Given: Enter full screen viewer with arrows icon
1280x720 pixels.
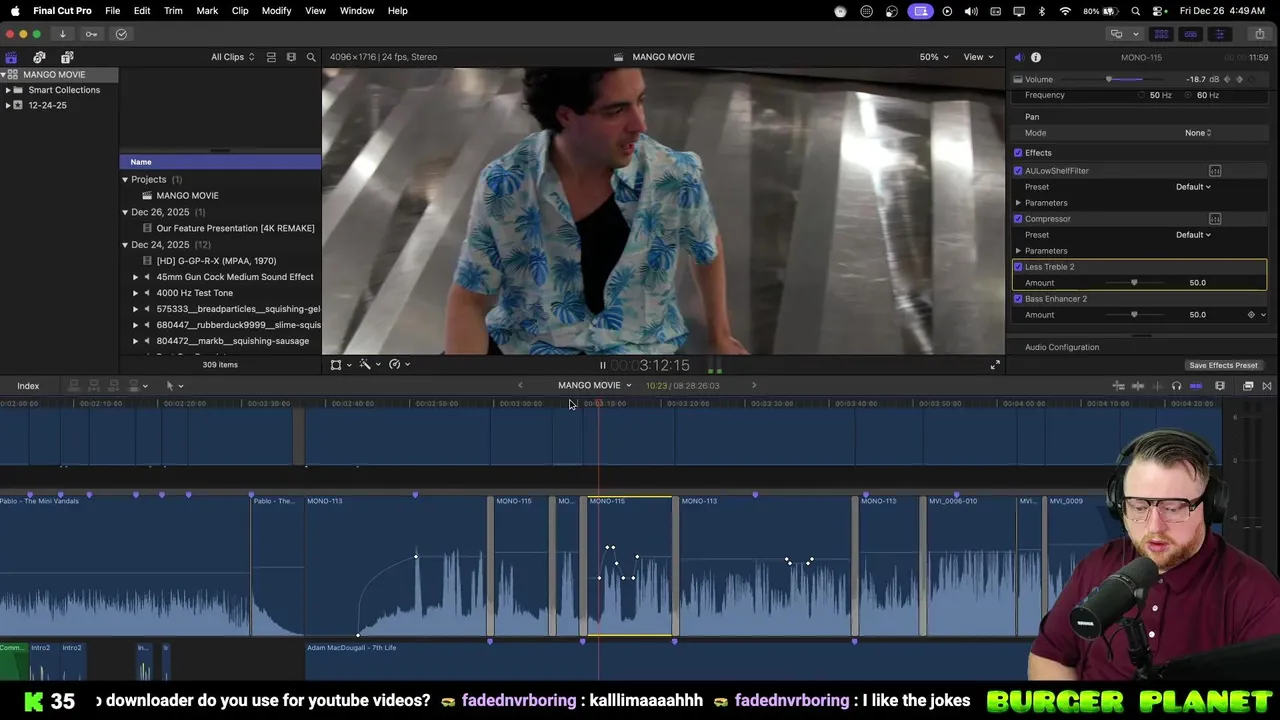Looking at the screenshot, I should point(995,365).
